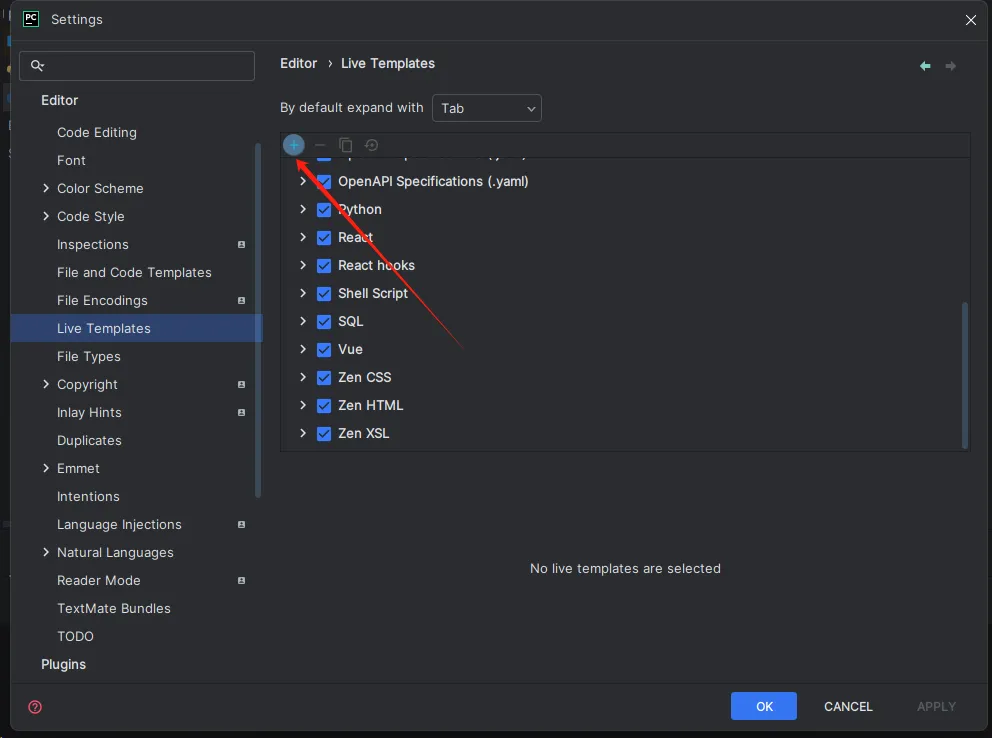Toggle the Zen CSS checkbox
992x738 pixels.
coord(324,378)
